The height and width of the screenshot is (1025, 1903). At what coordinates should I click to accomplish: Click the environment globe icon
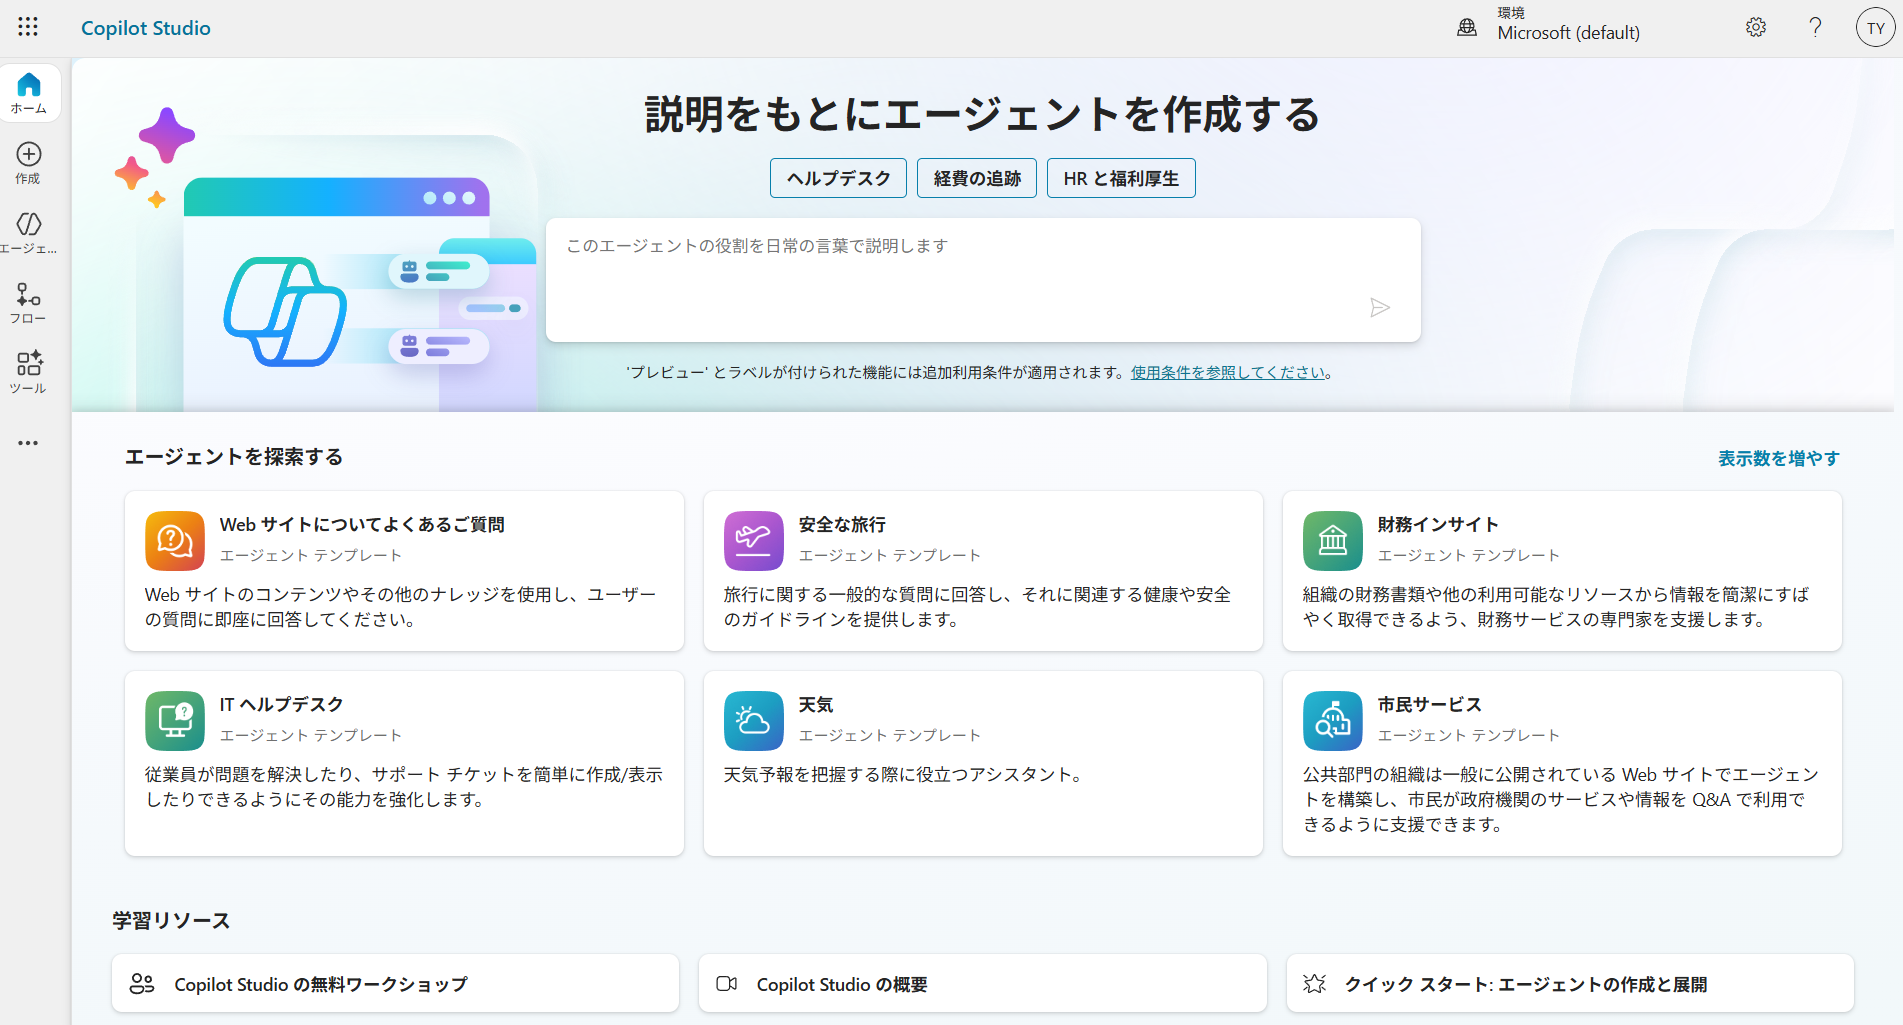1467,28
